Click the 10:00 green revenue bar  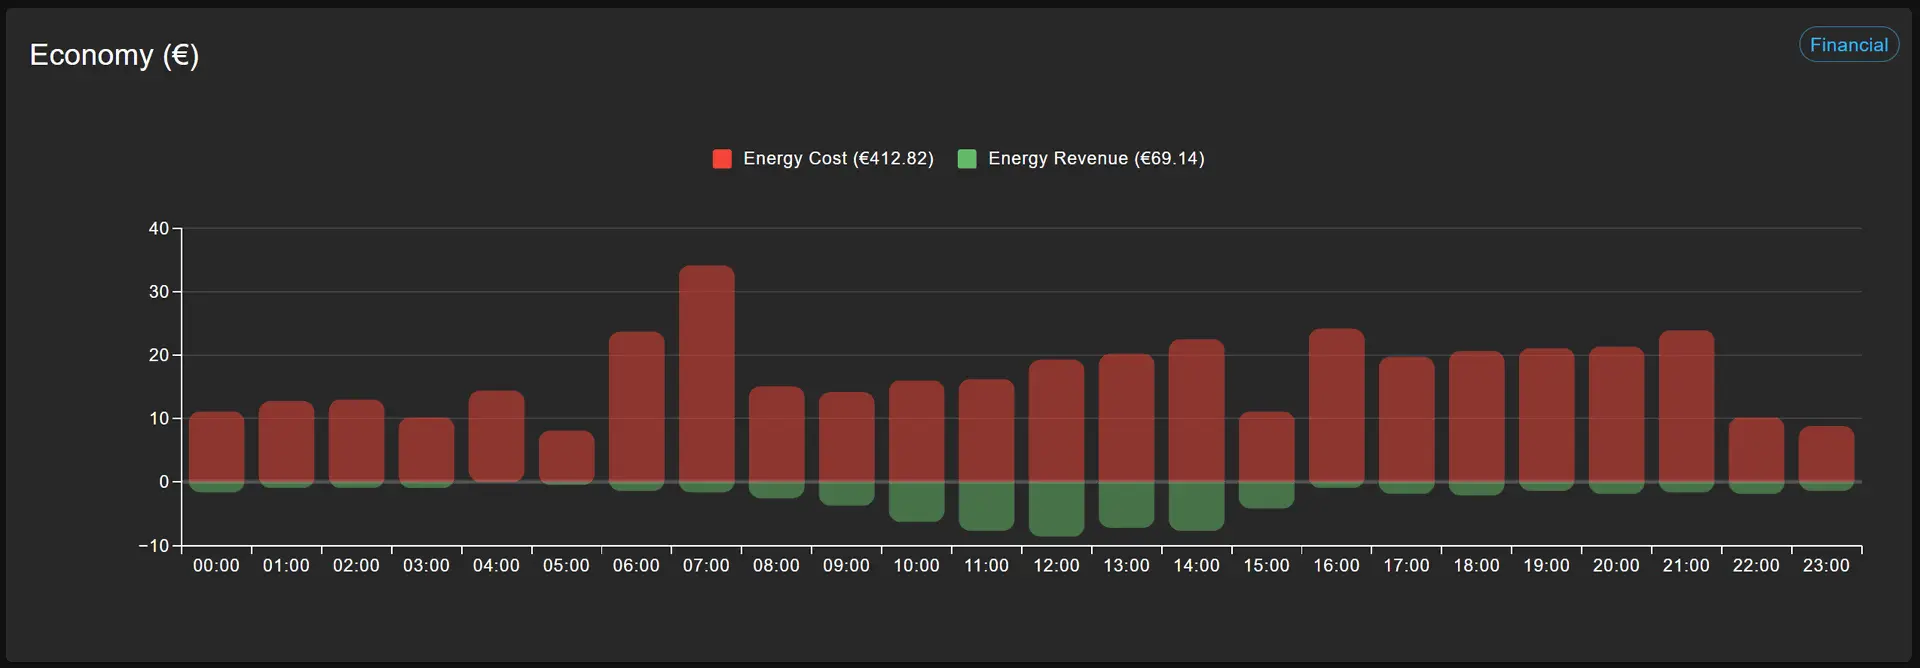pos(916,502)
